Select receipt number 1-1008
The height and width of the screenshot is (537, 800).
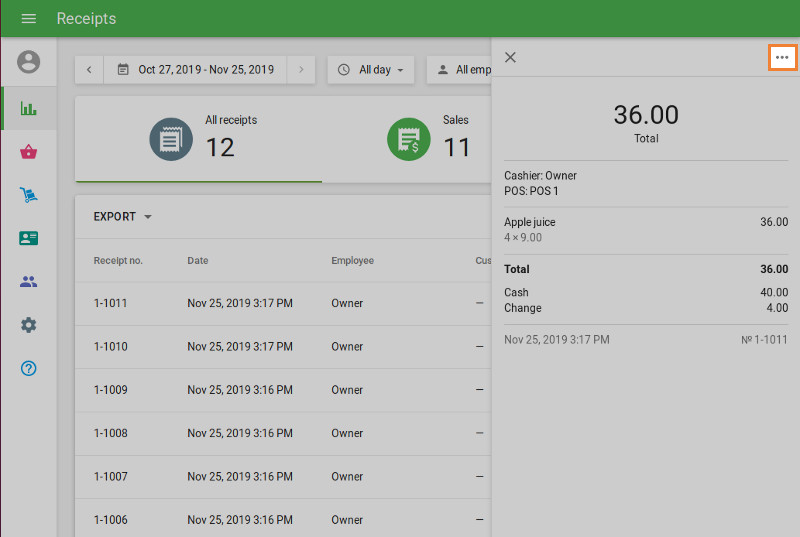110,433
